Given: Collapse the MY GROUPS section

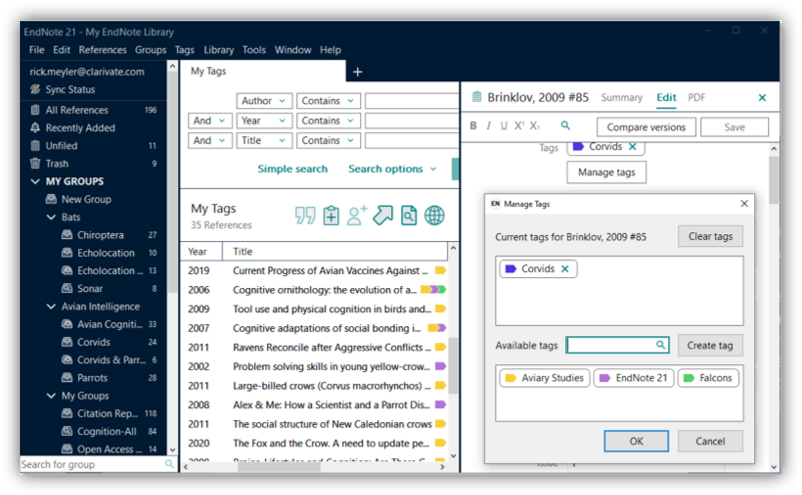Looking at the screenshot, I should pos(35,182).
